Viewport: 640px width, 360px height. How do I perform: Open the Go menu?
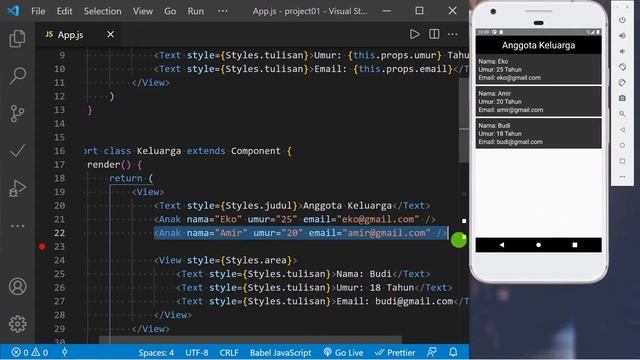coord(170,11)
